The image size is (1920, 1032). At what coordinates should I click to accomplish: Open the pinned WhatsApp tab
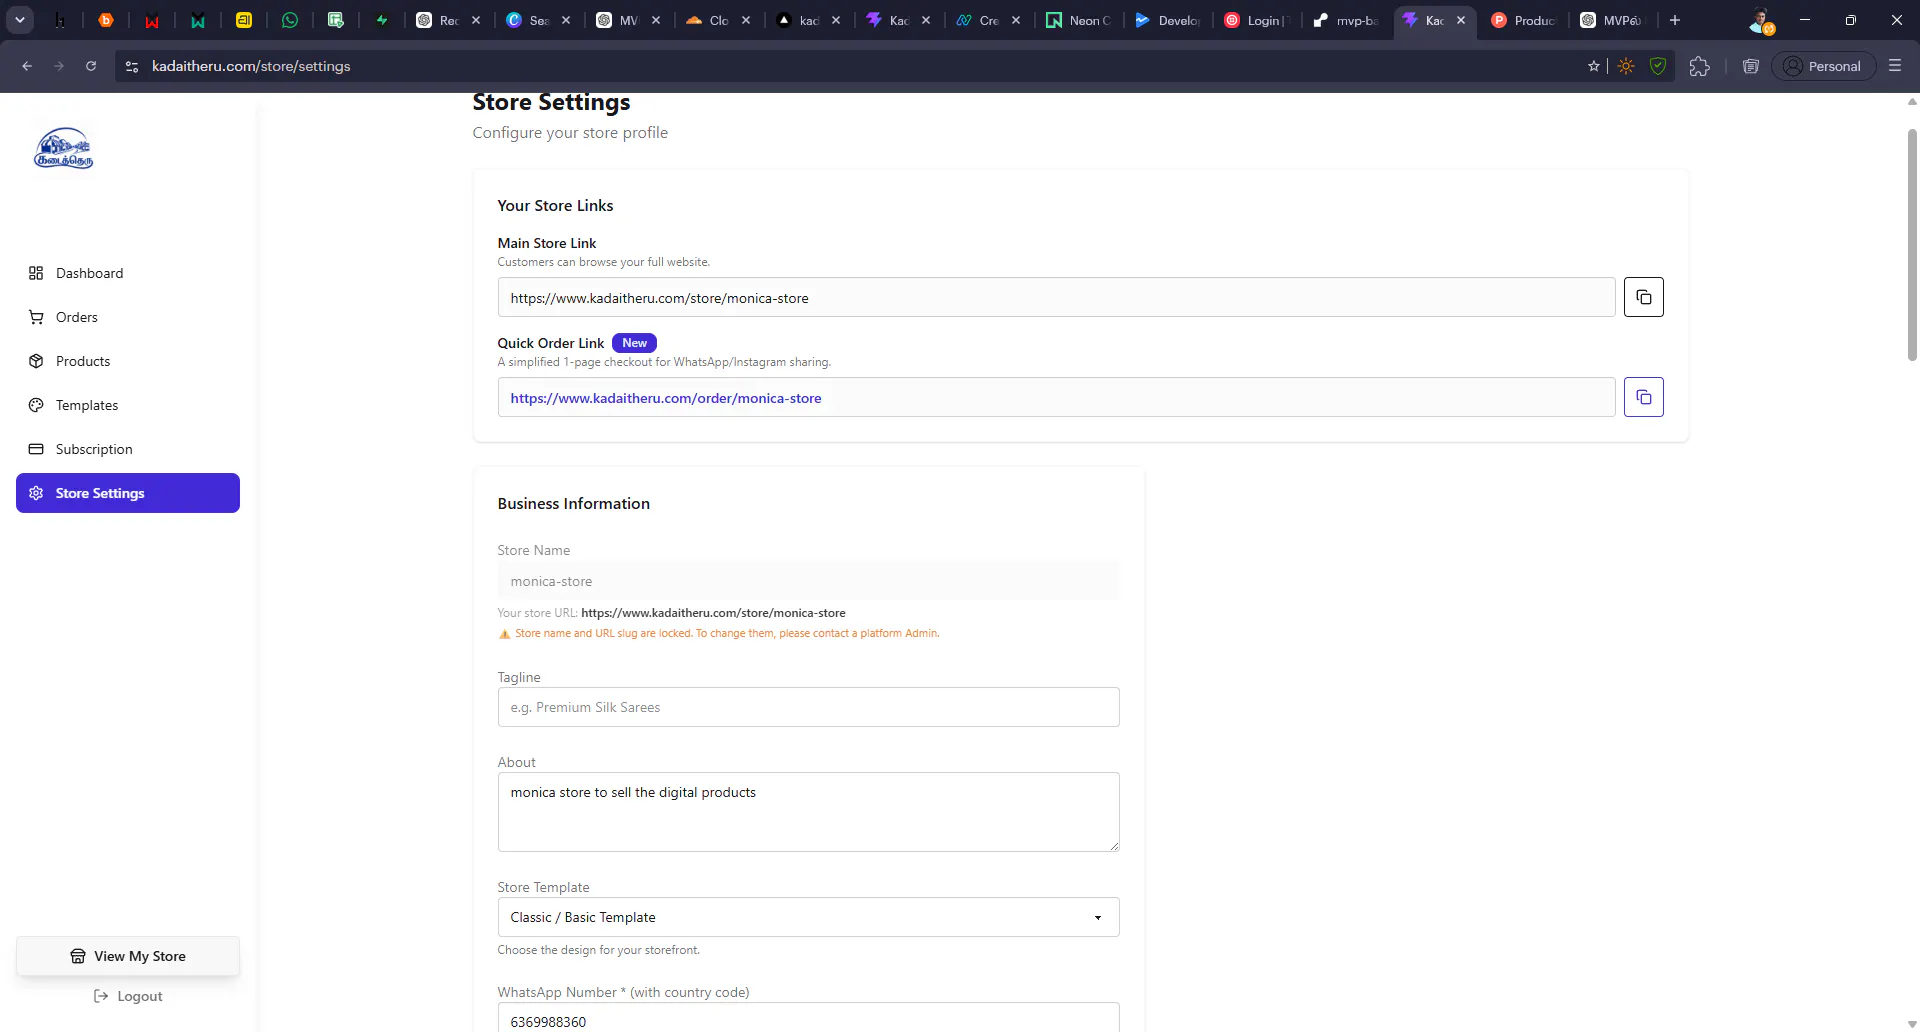(x=290, y=20)
